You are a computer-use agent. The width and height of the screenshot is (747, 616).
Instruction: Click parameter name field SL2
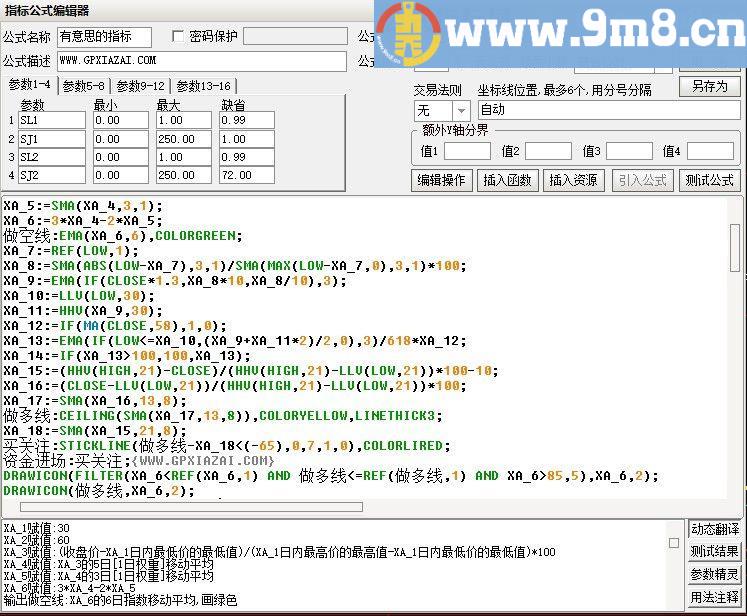pyautogui.click(x=52, y=157)
